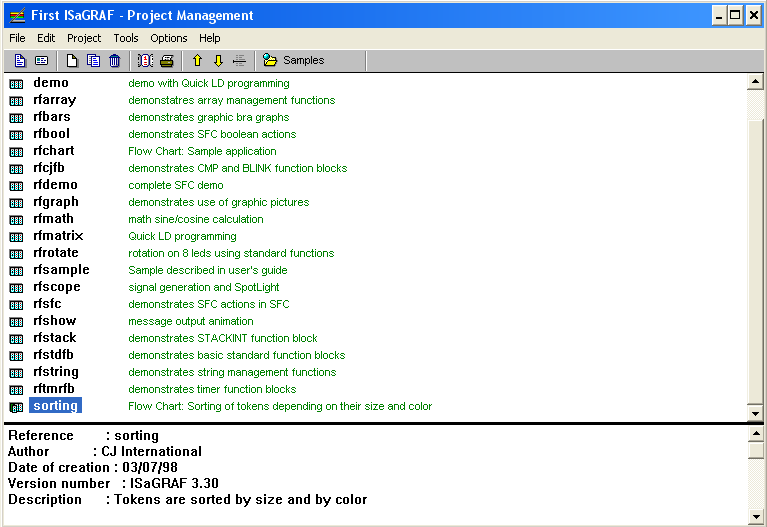Open the File menu

tap(17, 38)
